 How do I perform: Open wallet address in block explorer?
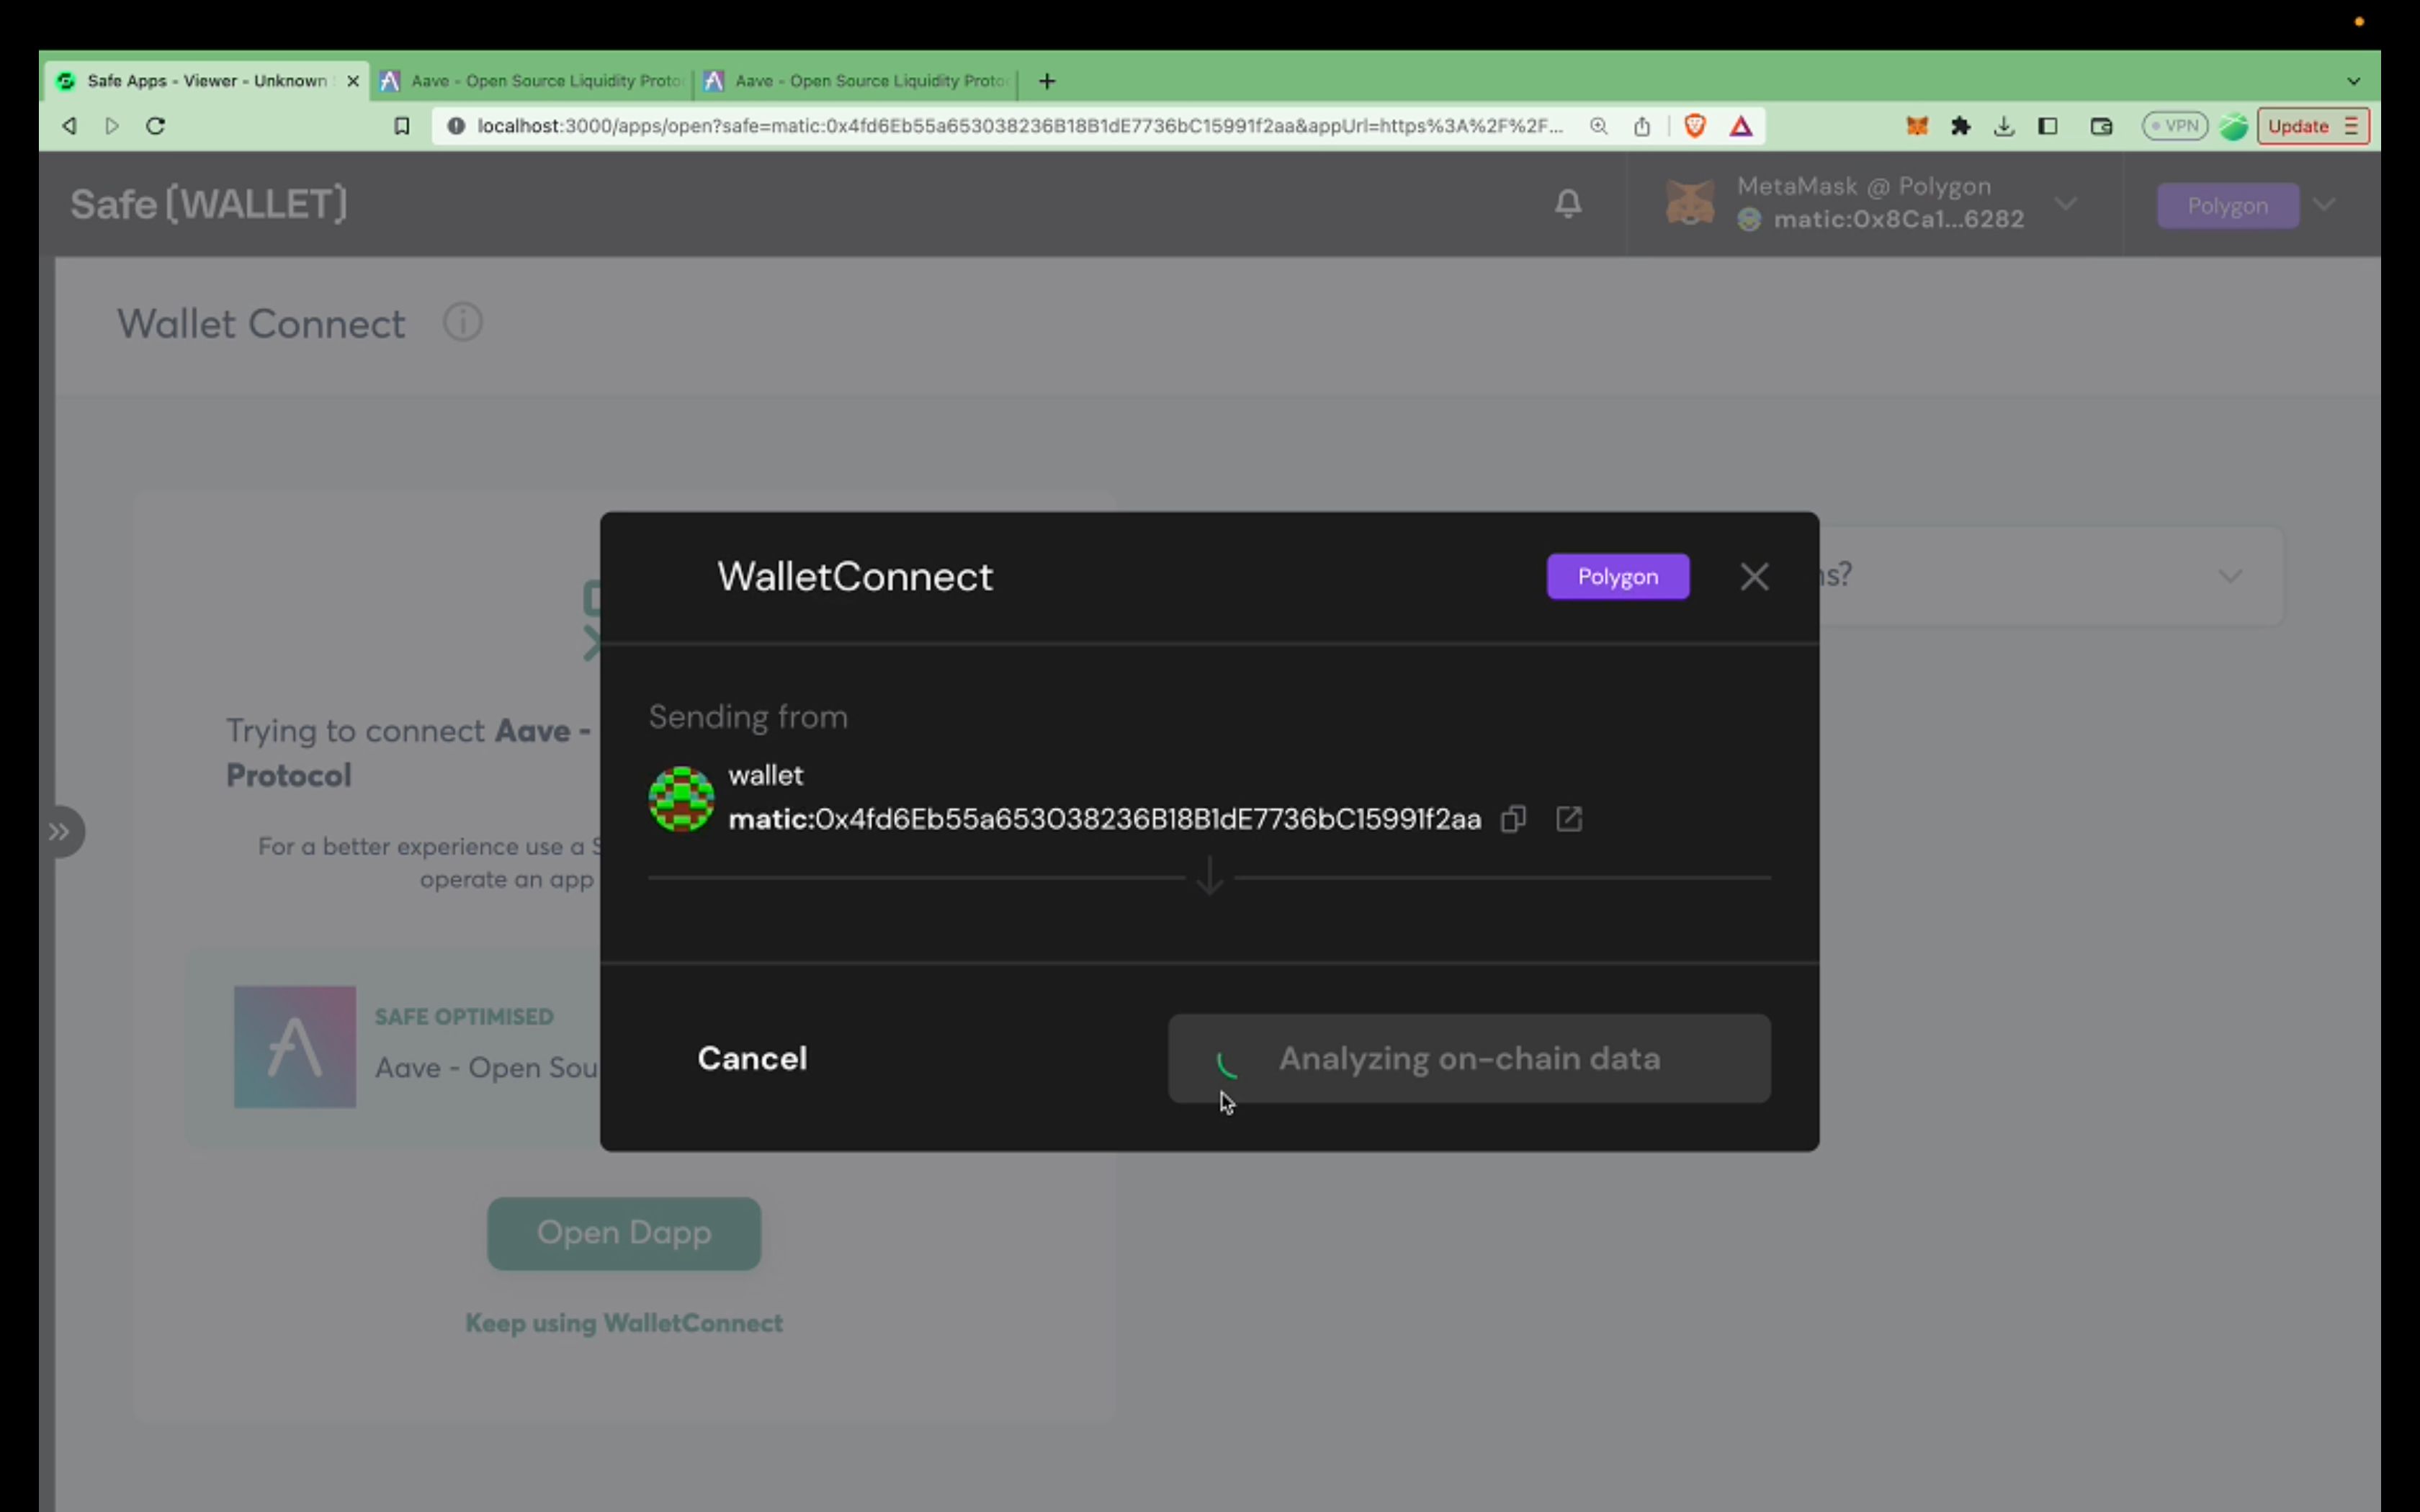[1569, 819]
